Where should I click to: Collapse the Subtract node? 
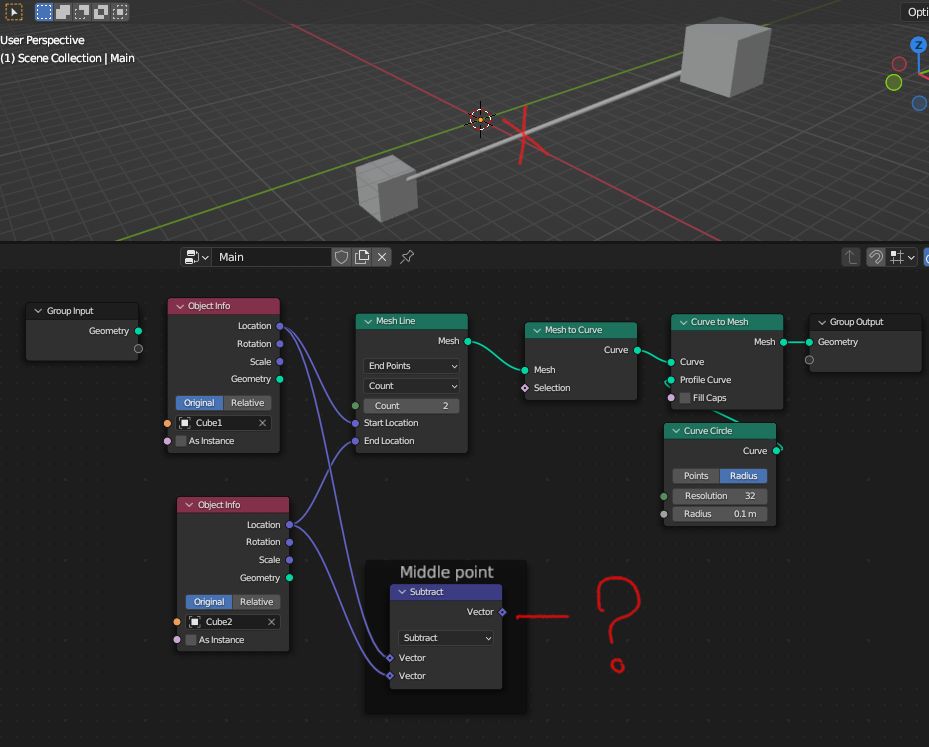(402, 592)
